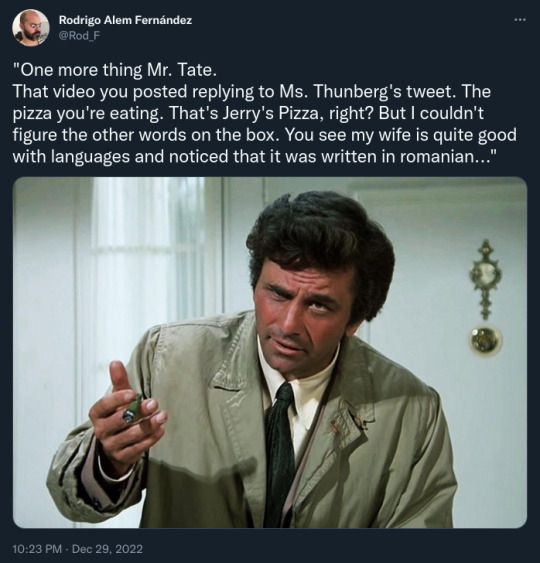Click the display name Rodrigo Alem Fernández
This screenshot has width=540, height=563.
125,20
